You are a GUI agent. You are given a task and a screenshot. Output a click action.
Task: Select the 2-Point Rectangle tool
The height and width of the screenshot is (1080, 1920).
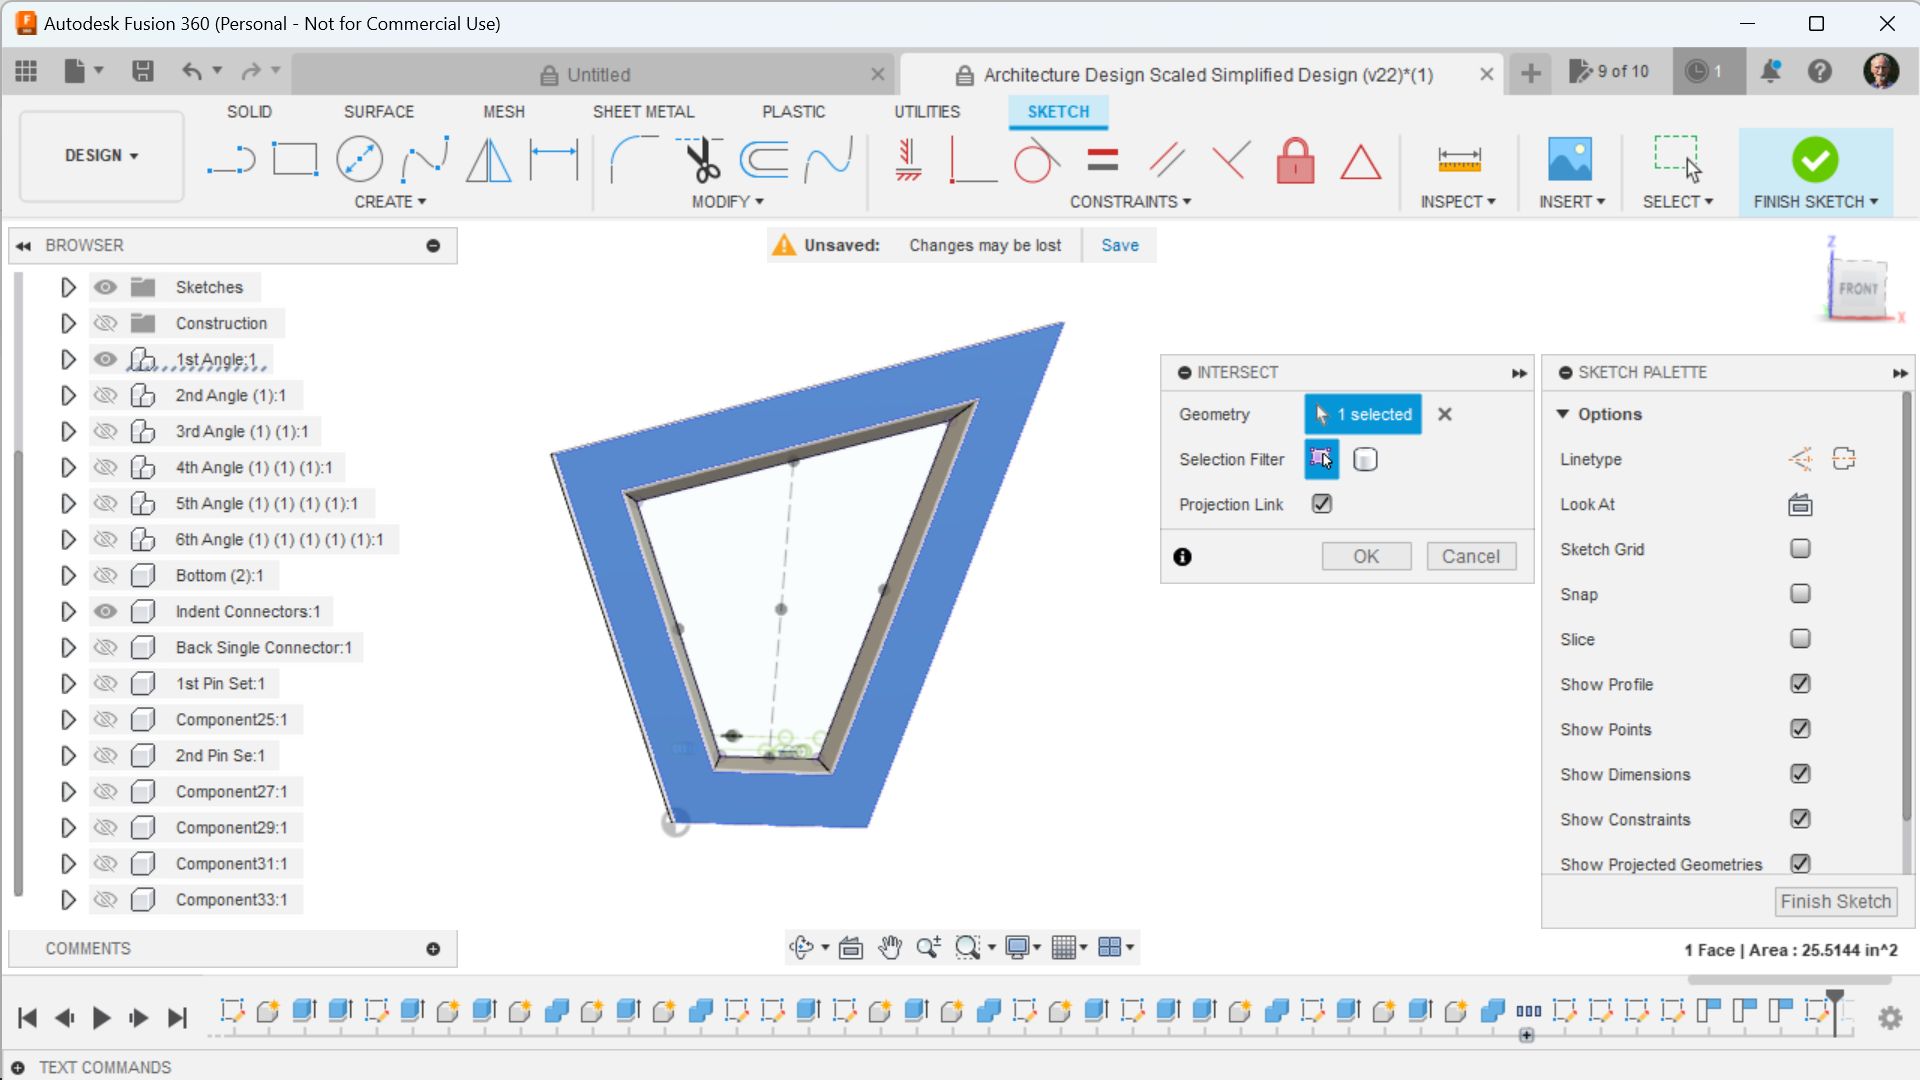tap(295, 160)
